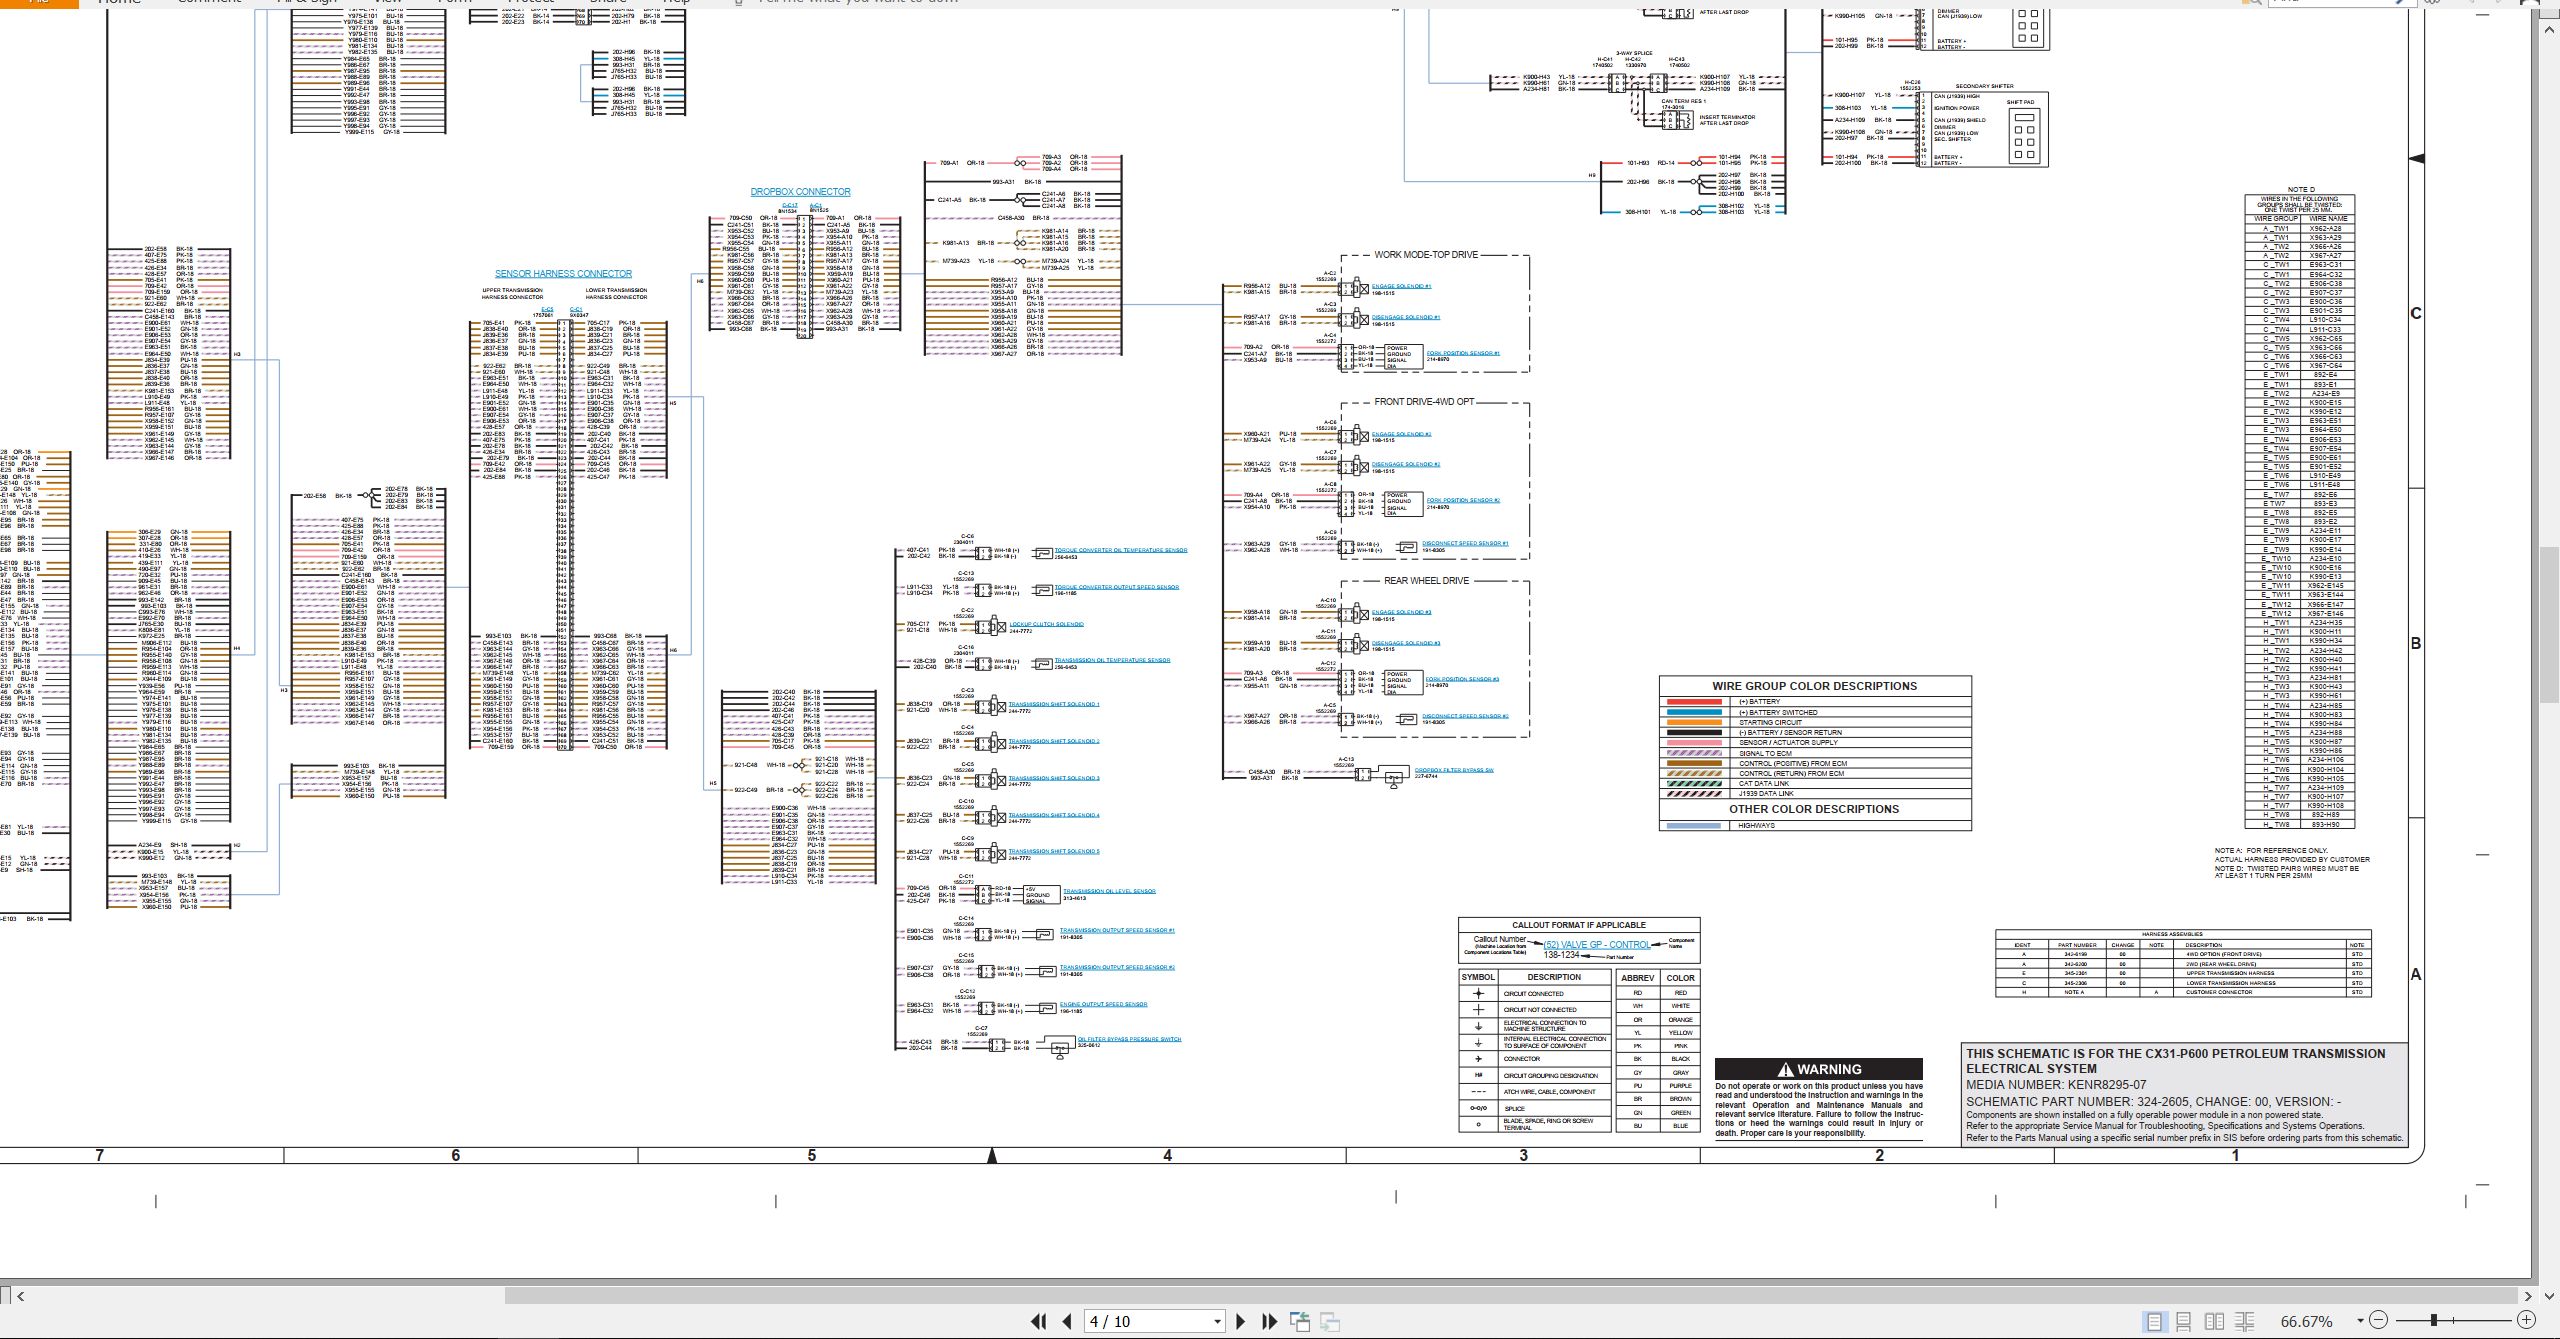
Task: Open the (52) VALVE GP - CONTROL callout link
Action: [x=1597, y=945]
